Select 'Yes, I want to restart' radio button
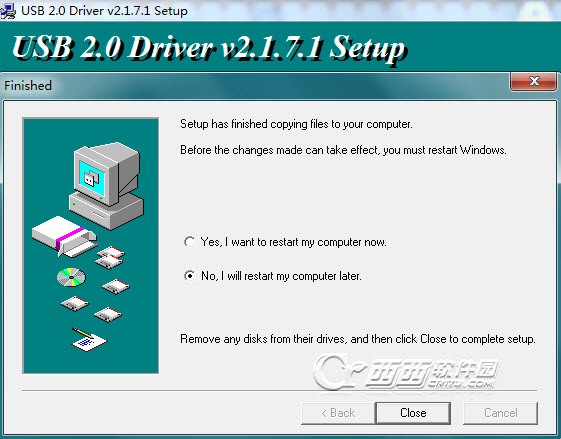The image size is (561, 439). (x=189, y=242)
